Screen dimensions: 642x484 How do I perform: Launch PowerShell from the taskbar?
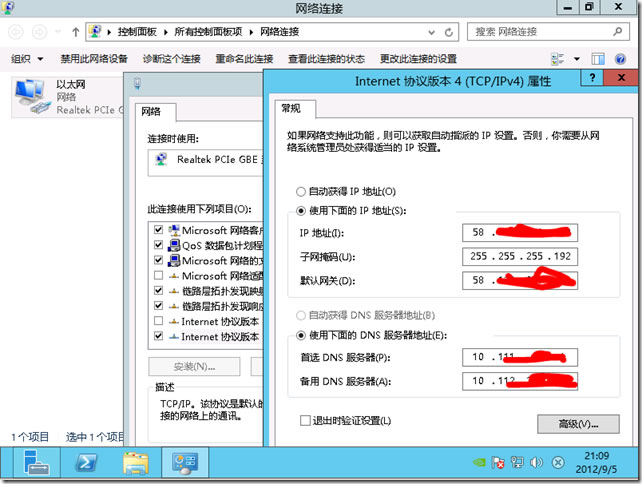pyautogui.click(x=88, y=463)
